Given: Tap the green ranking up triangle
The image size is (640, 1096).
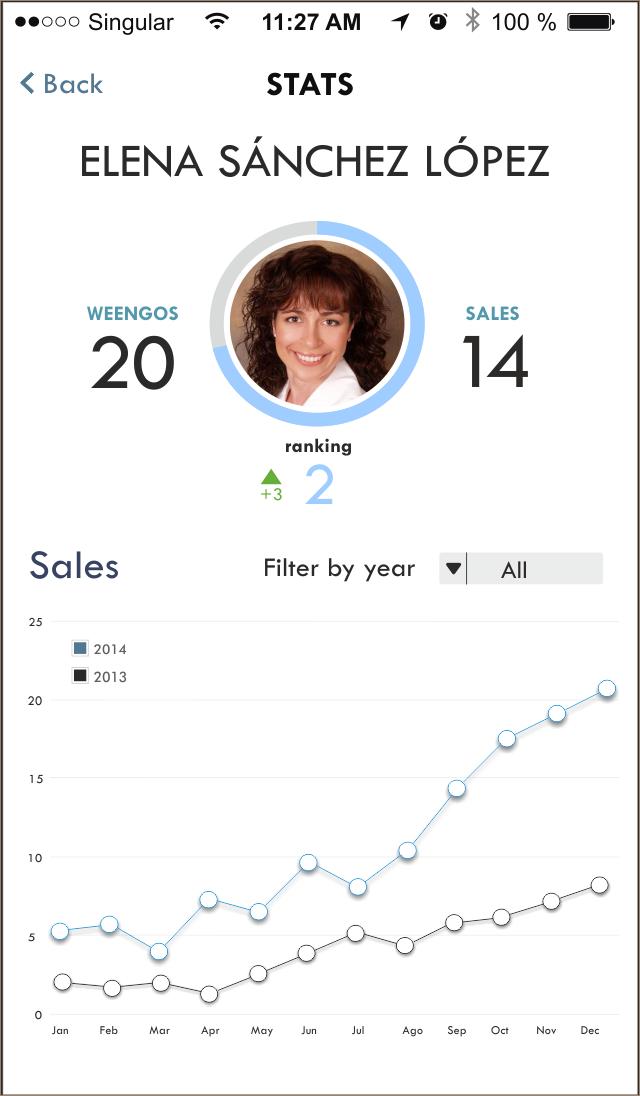Looking at the screenshot, I should point(271,477).
